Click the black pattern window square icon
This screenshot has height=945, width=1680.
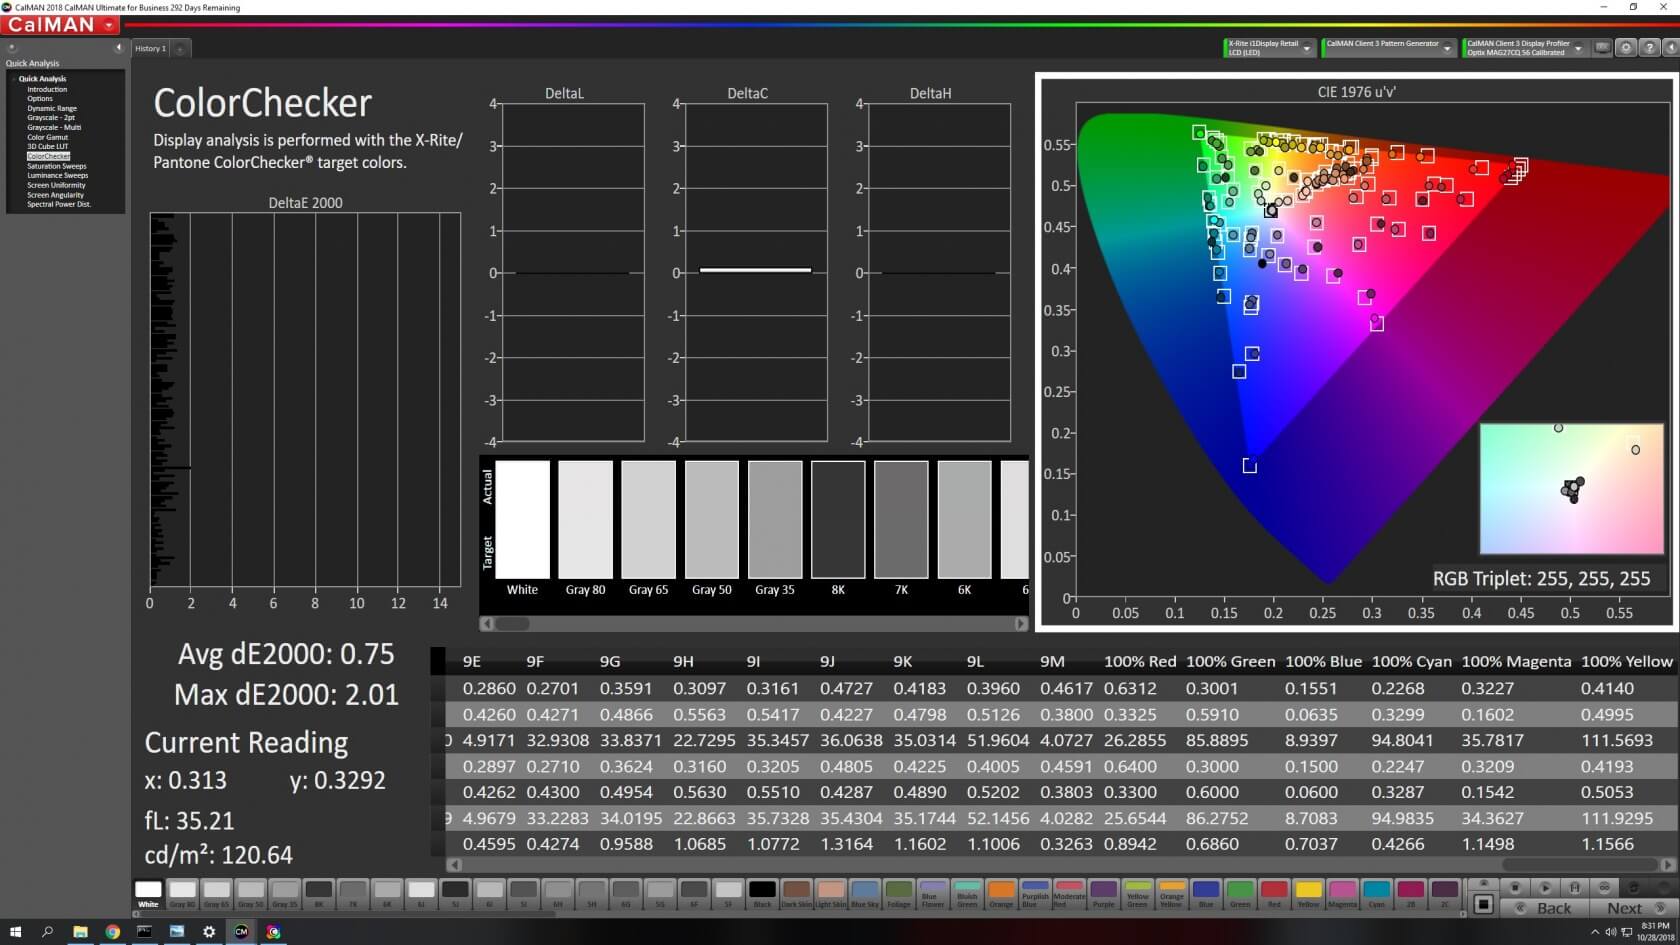pos(1484,904)
